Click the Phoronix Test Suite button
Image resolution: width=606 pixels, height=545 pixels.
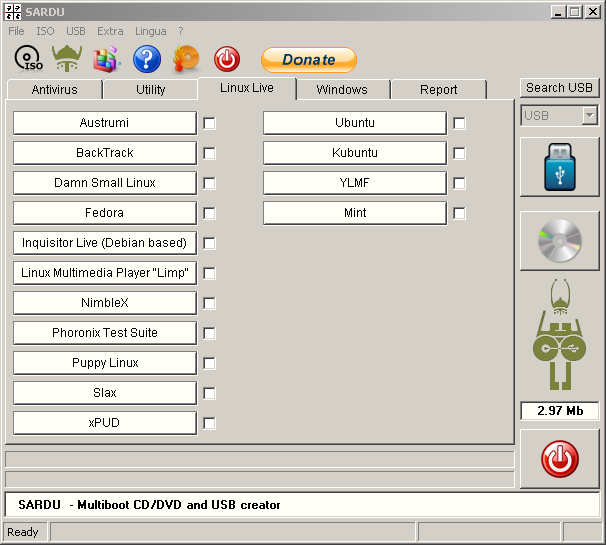[x=105, y=333]
